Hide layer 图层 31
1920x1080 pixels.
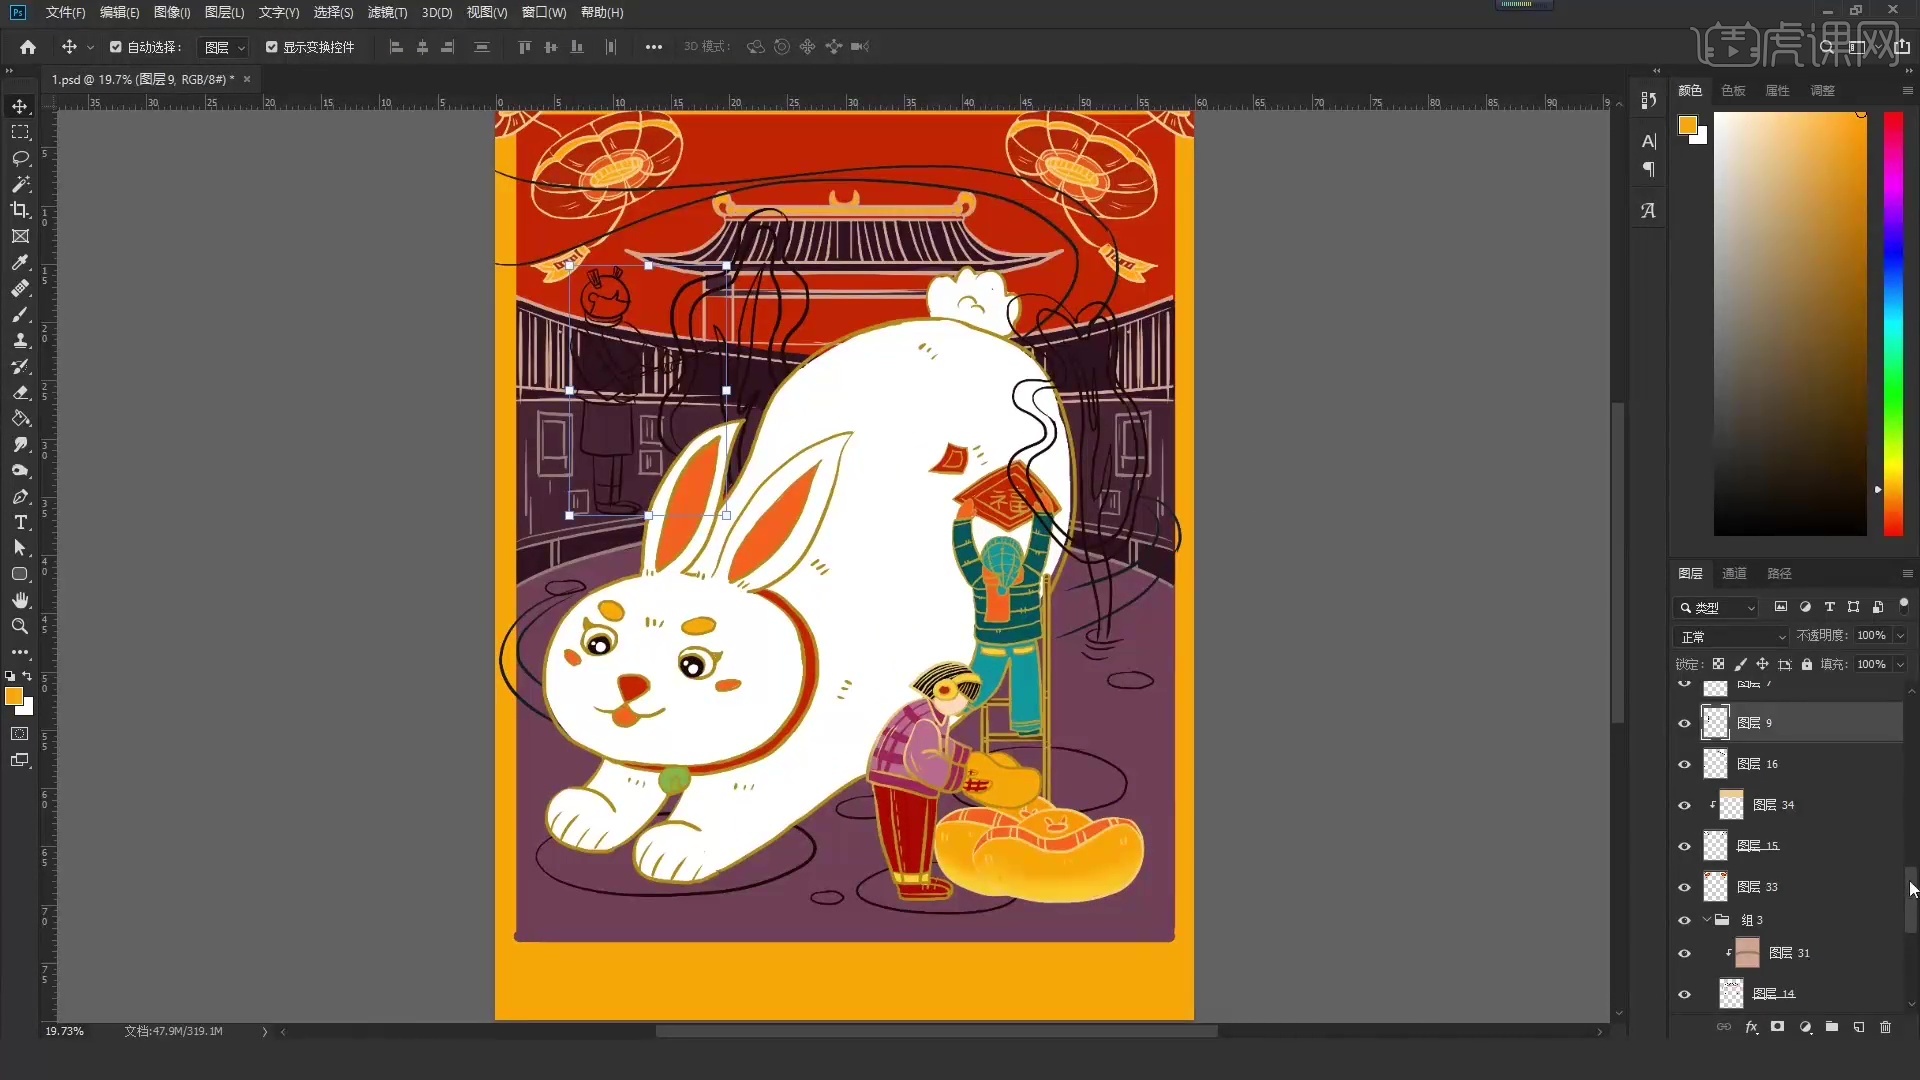pos(1684,953)
